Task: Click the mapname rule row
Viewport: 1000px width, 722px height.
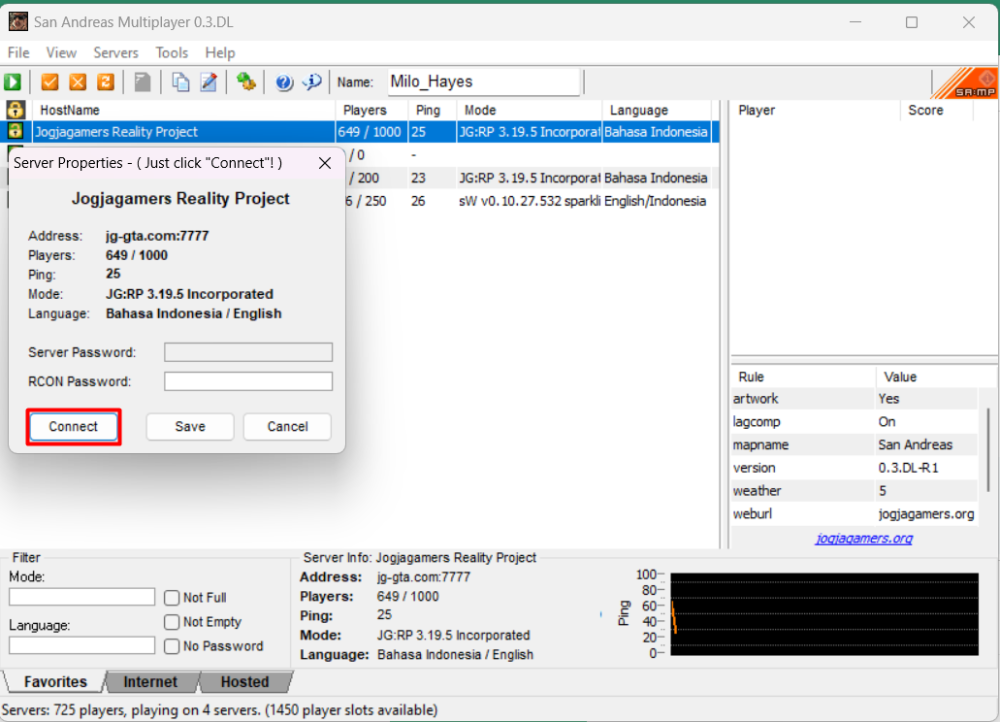Action: pyautogui.click(x=854, y=445)
